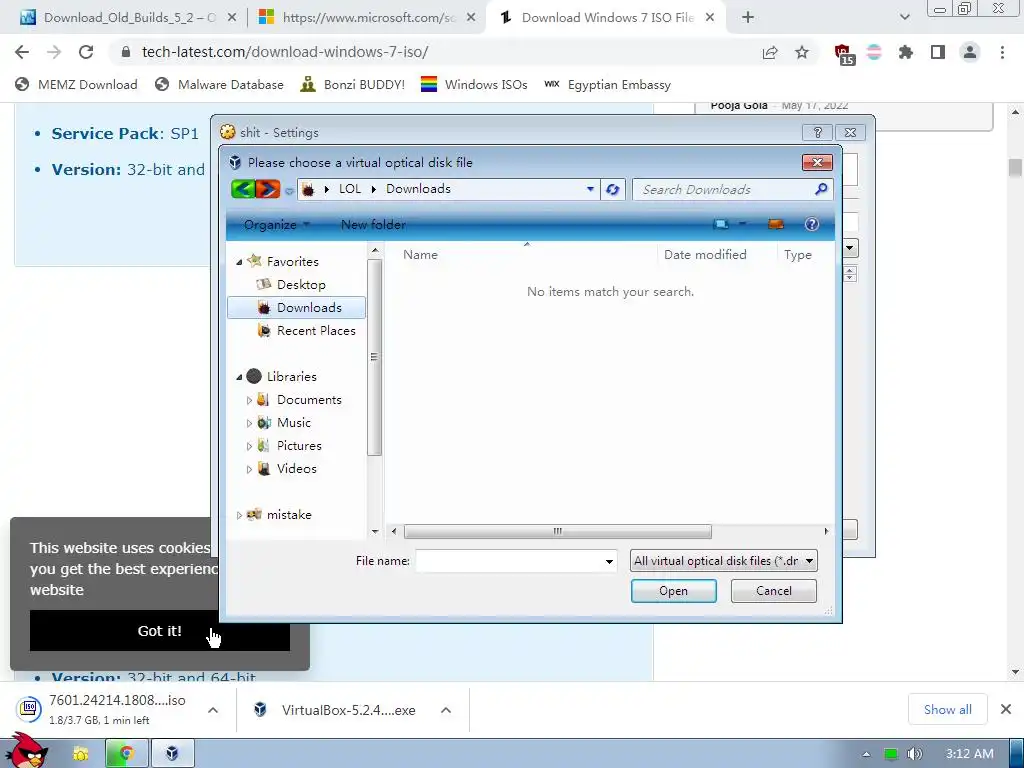Click the search magnifier in Search Downloads

coord(821,189)
